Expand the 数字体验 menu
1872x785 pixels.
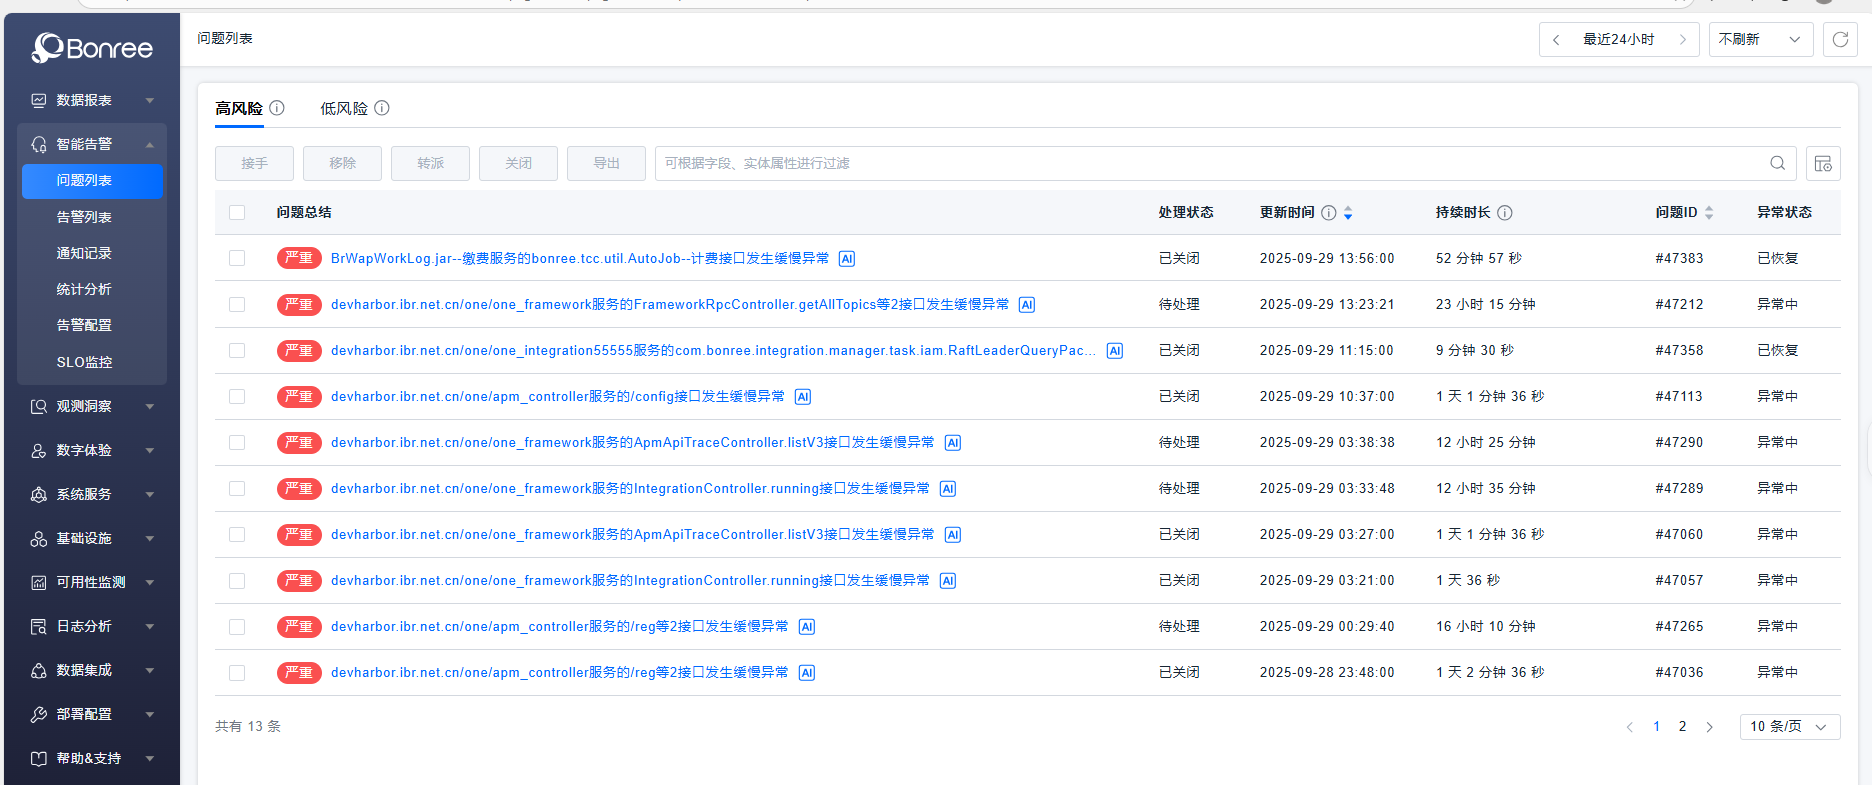tap(92, 450)
